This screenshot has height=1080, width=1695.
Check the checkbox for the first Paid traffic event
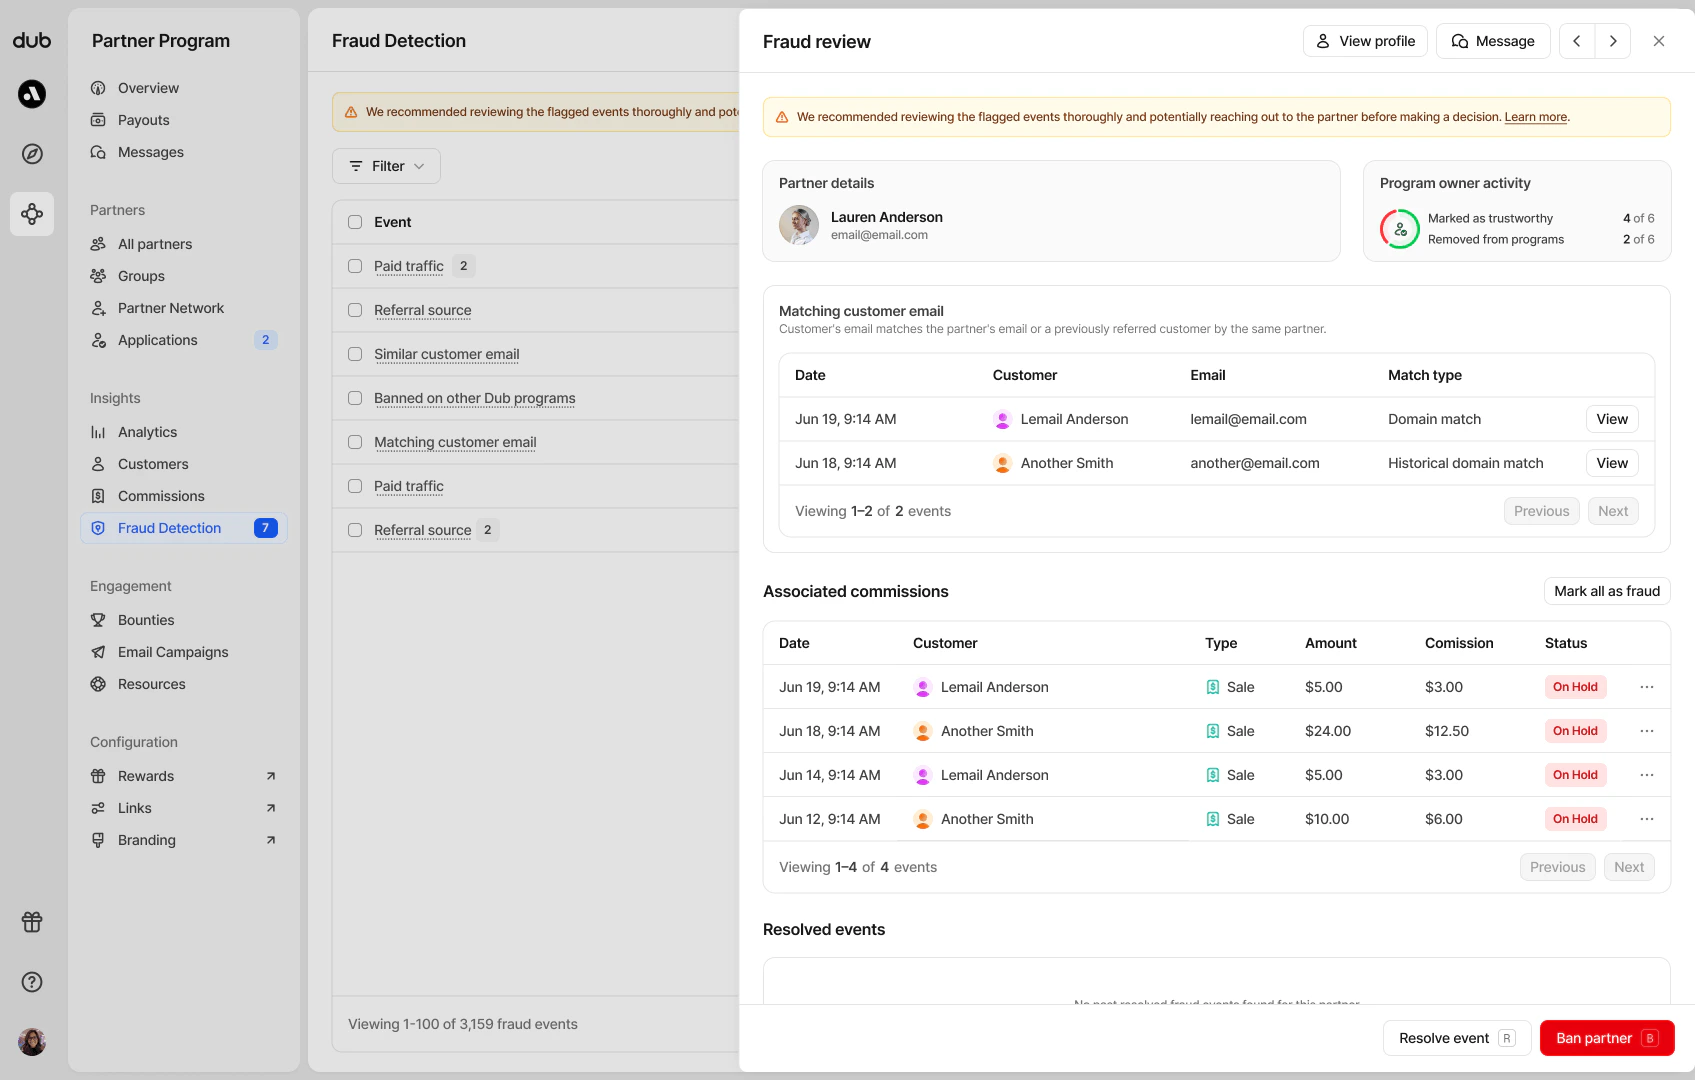pyautogui.click(x=355, y=266)
